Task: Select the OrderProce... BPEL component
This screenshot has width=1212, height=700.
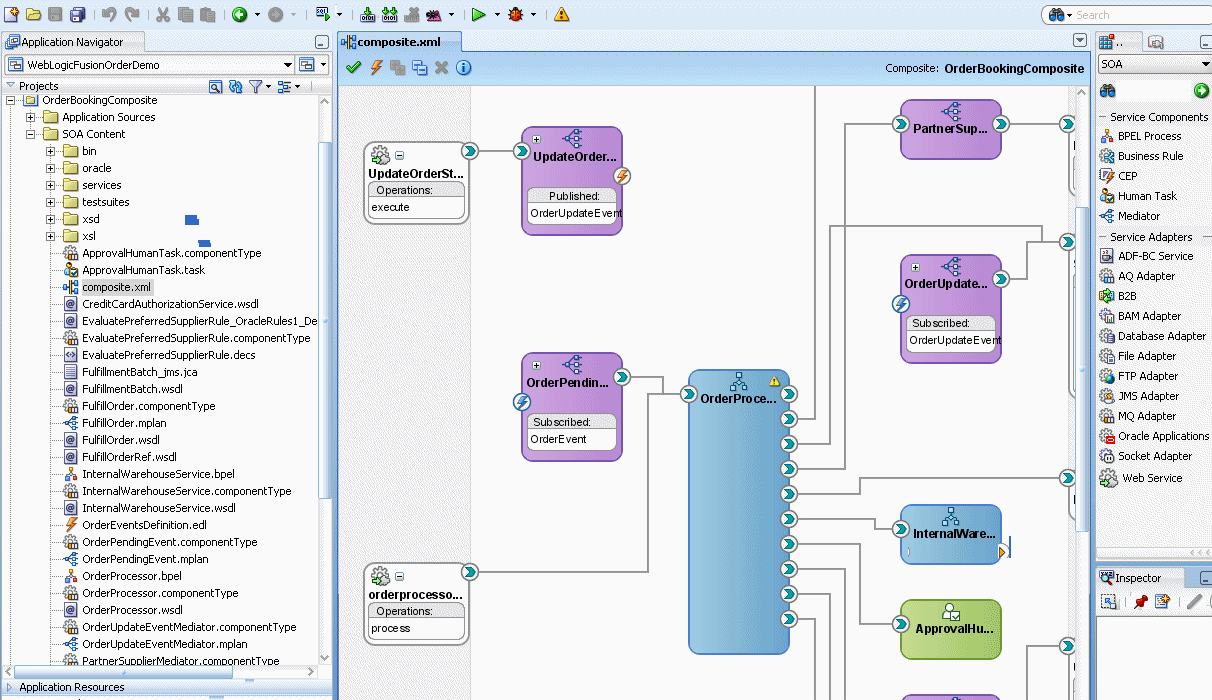Action: pos(738,512)
